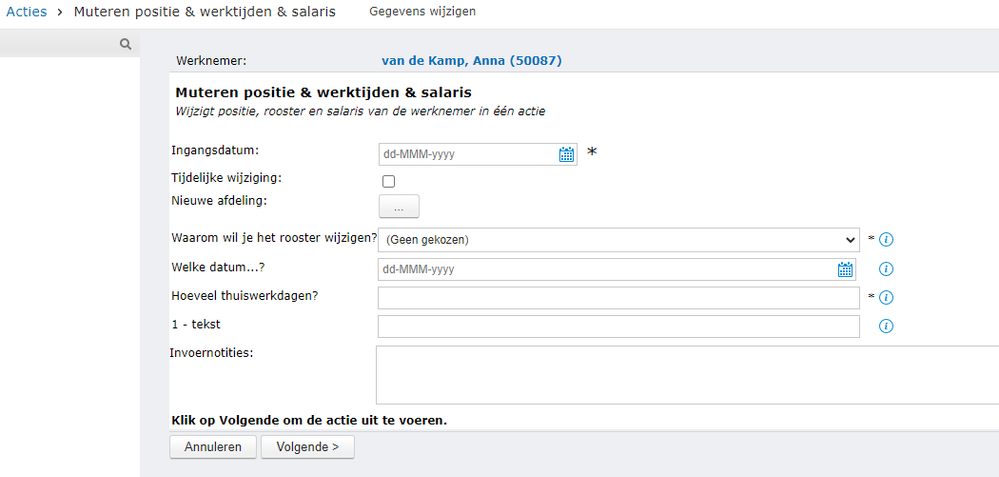The width and height of the screenshot is (999, 477).
Task: Show info for Hoeveel thuiswerkdagen field
Action: point(885,297)
